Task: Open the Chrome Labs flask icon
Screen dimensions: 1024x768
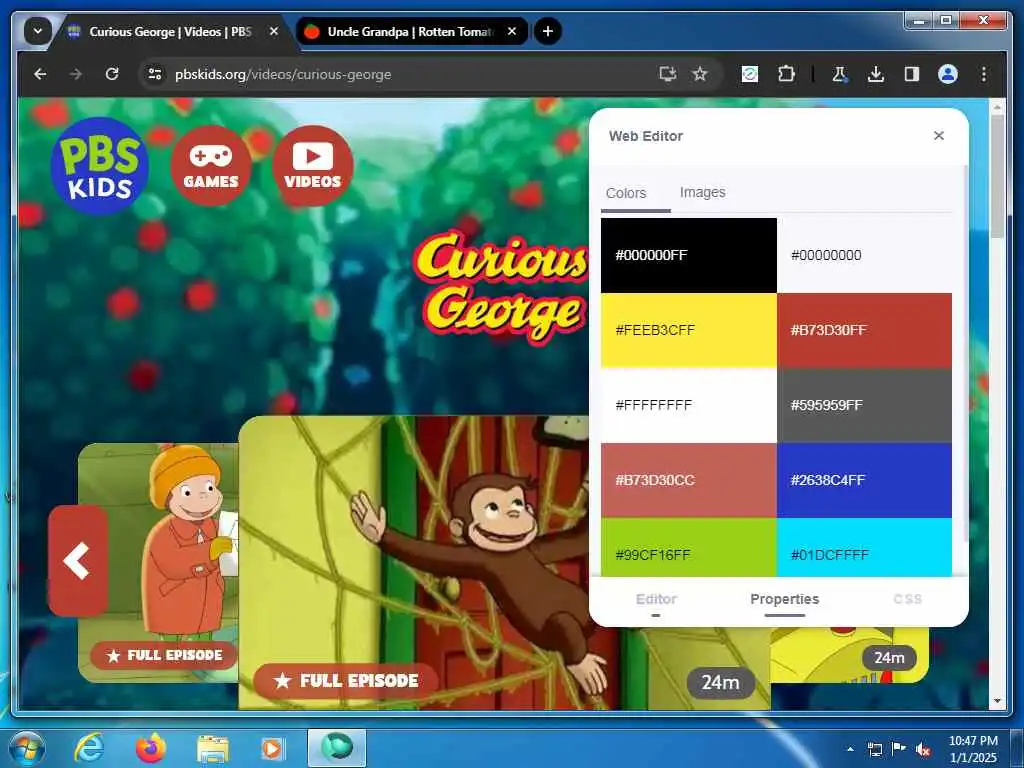Action: coord(840,74)
